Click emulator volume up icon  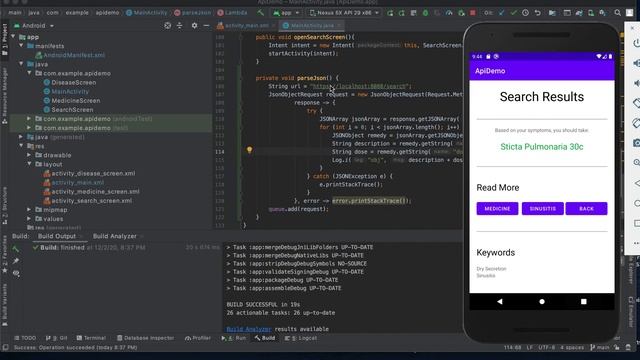(636, 63)
